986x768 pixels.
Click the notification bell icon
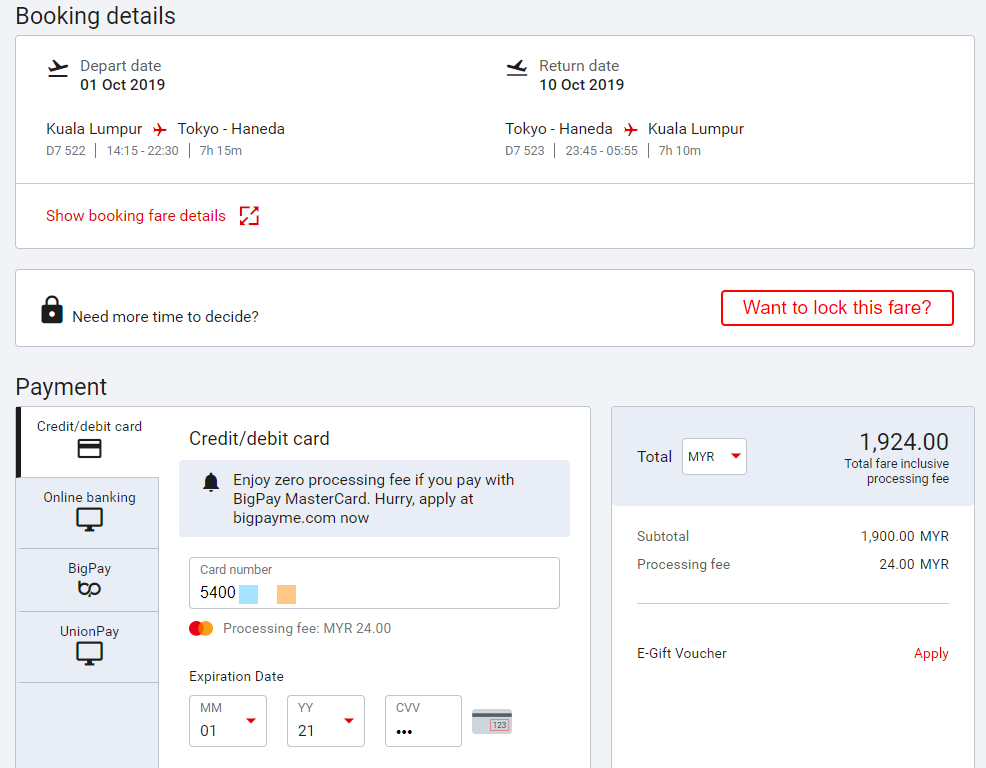(x=211, y=483)
